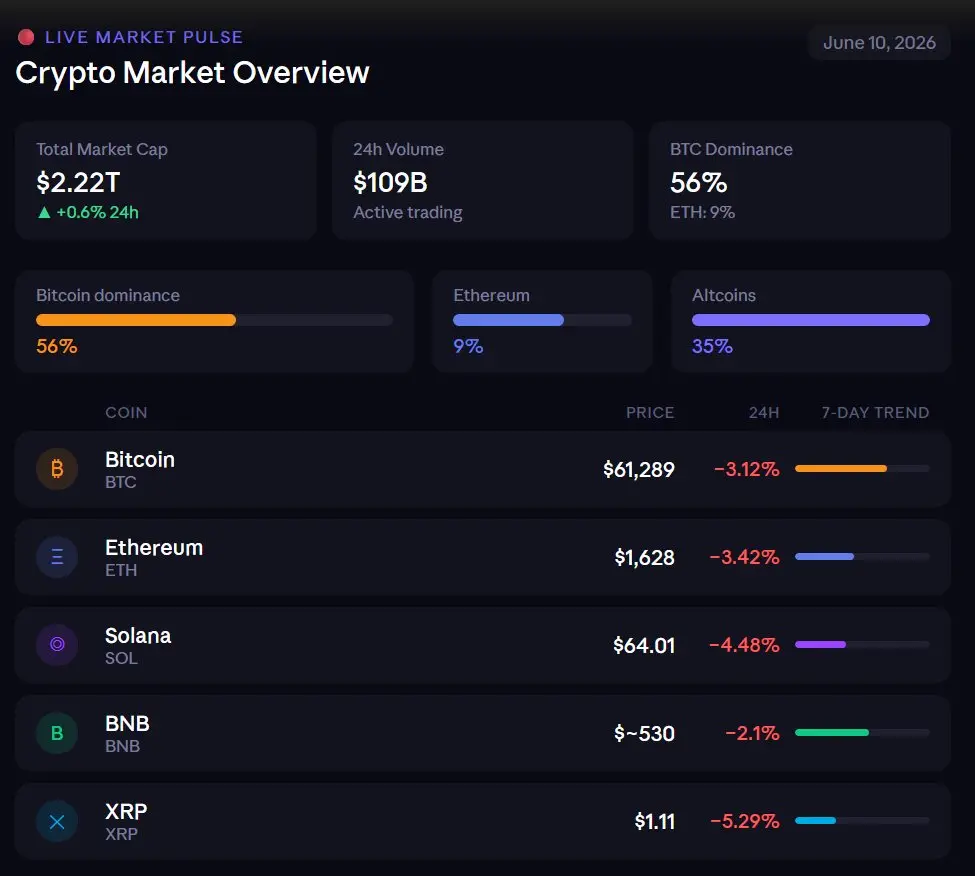Click the Bitcoin 7-day trend bar

862,469
